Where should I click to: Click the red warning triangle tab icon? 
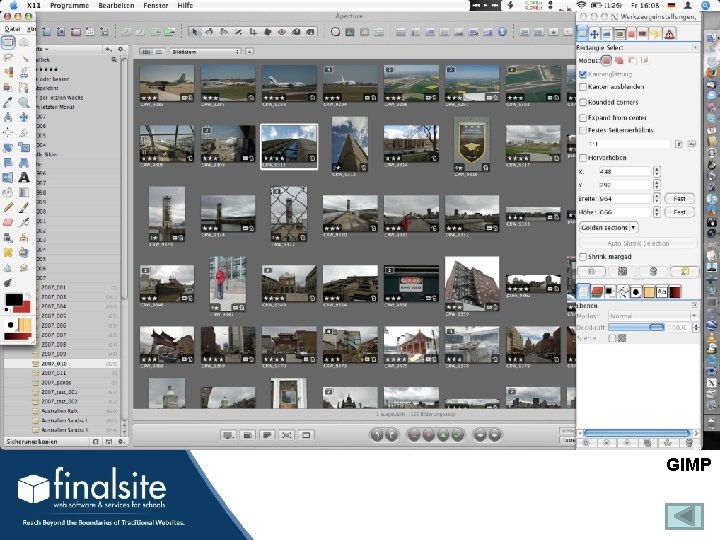point(669,33)
